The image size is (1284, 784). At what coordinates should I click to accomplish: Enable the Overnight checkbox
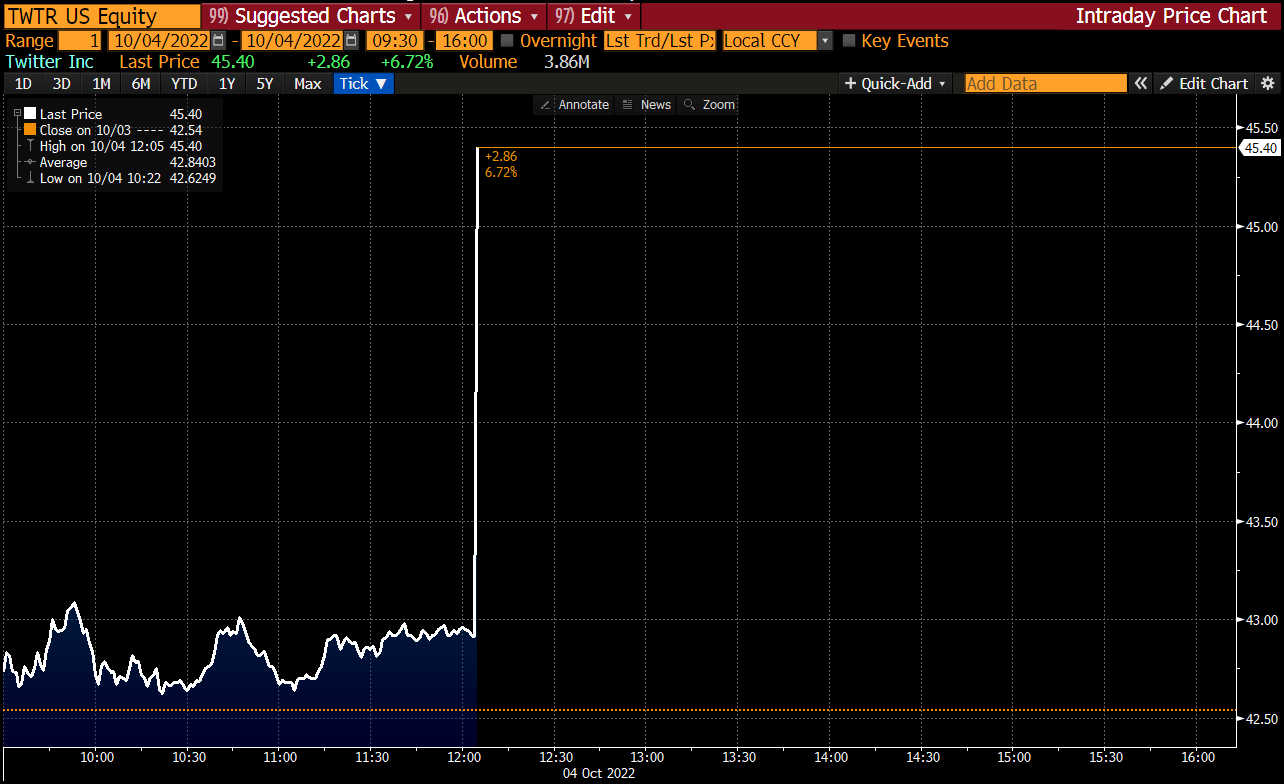click(x=507, y=41)
